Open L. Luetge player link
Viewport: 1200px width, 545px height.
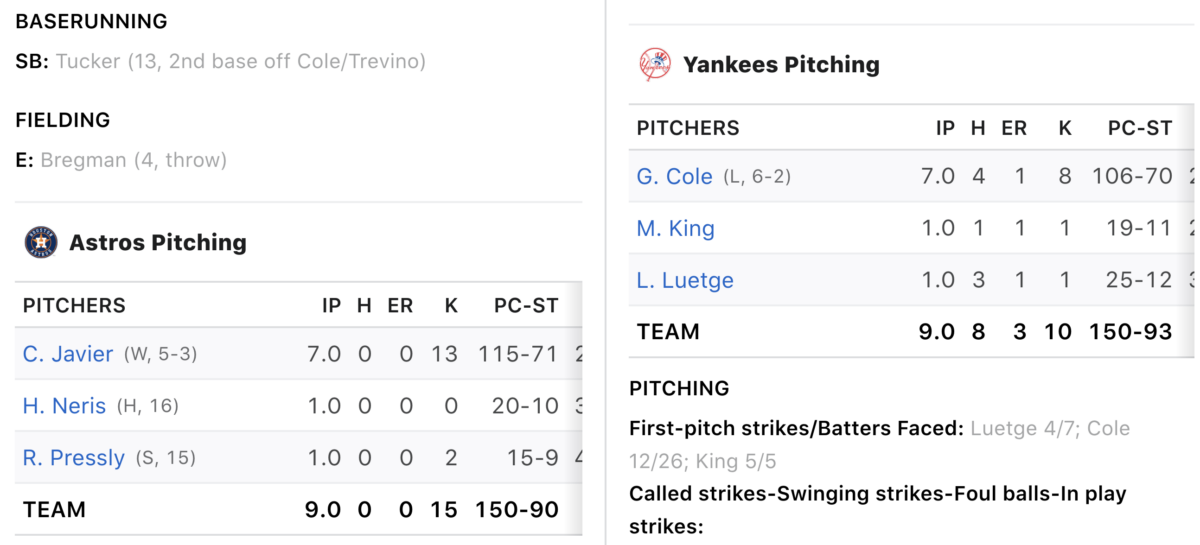685,280
